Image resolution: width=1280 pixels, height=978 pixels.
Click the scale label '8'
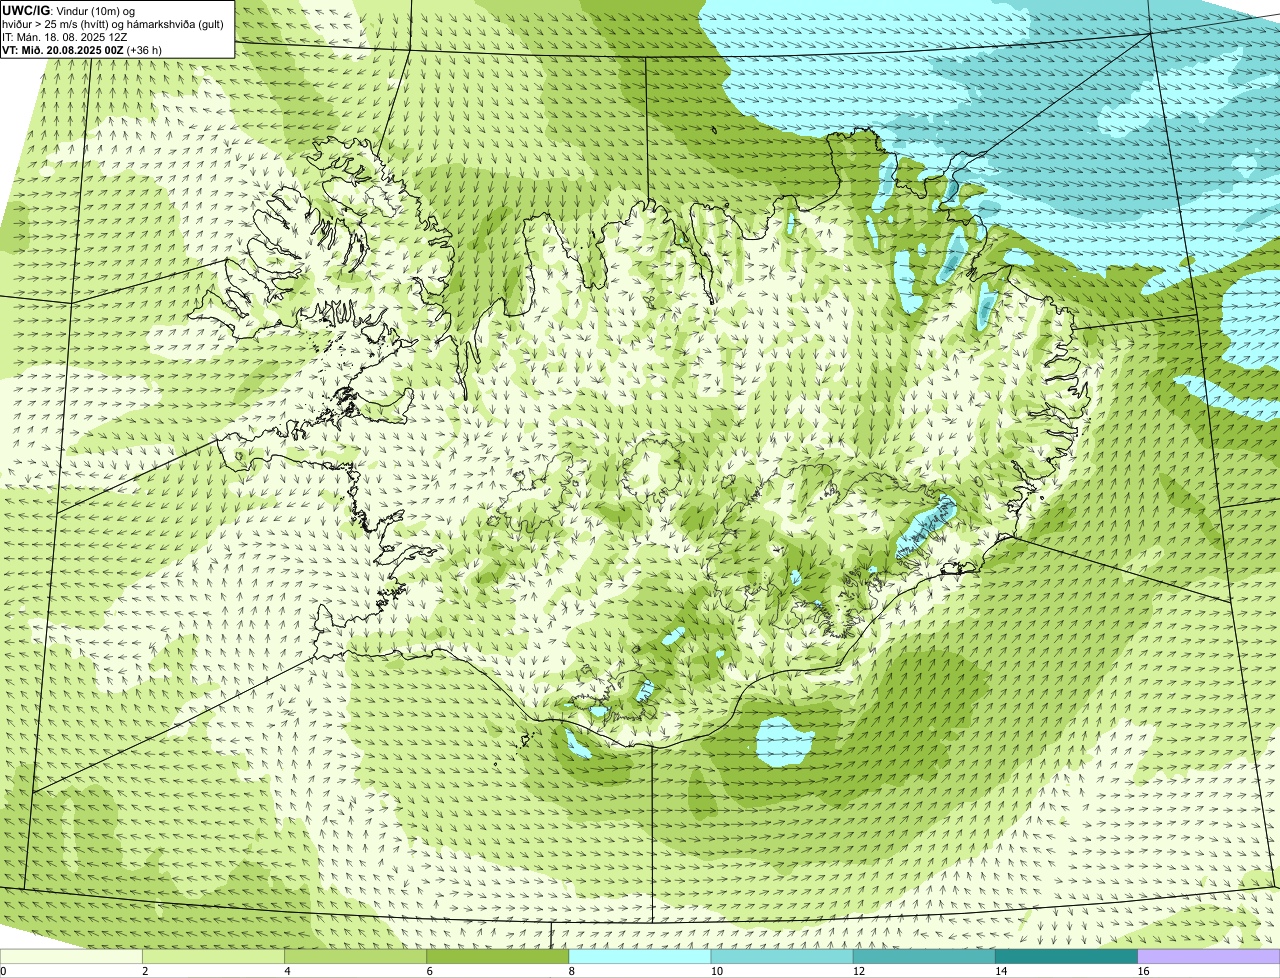571,971
